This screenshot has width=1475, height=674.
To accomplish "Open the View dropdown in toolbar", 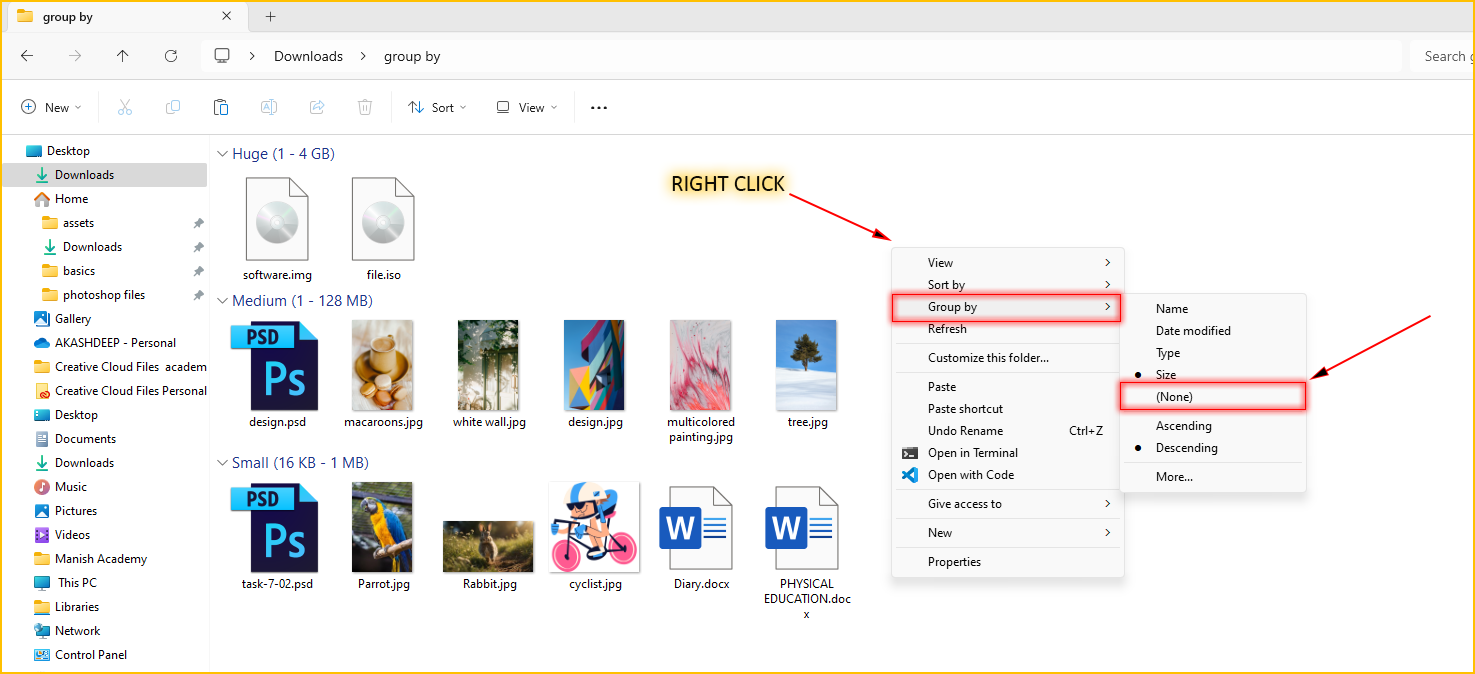I will coord(526,107).
